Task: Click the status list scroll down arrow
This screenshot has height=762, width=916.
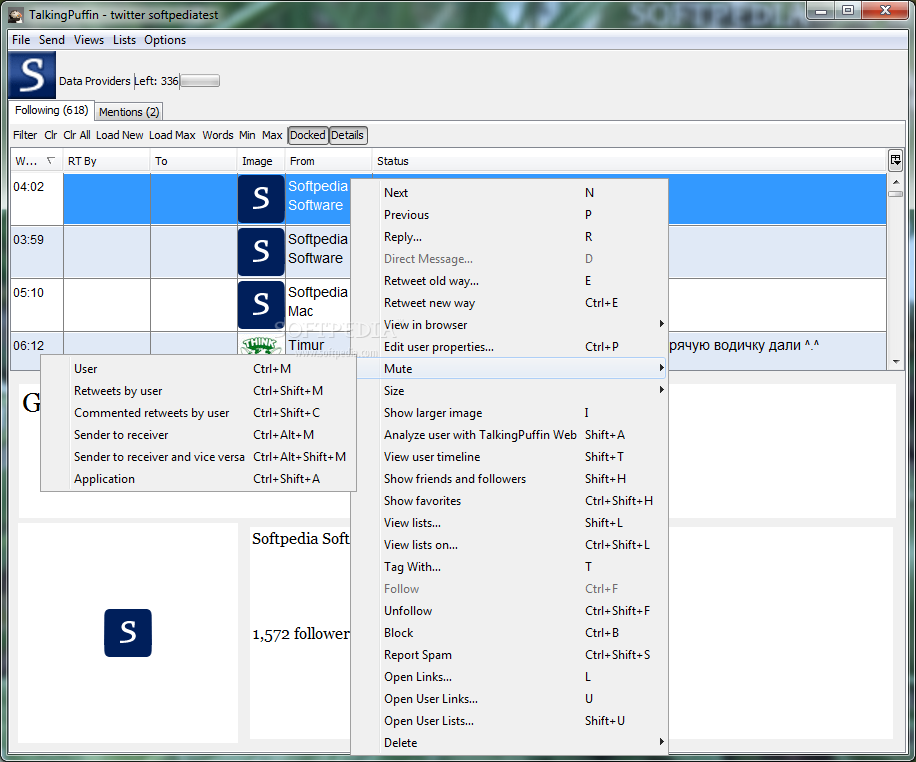Action: click(x=896, y=362)
